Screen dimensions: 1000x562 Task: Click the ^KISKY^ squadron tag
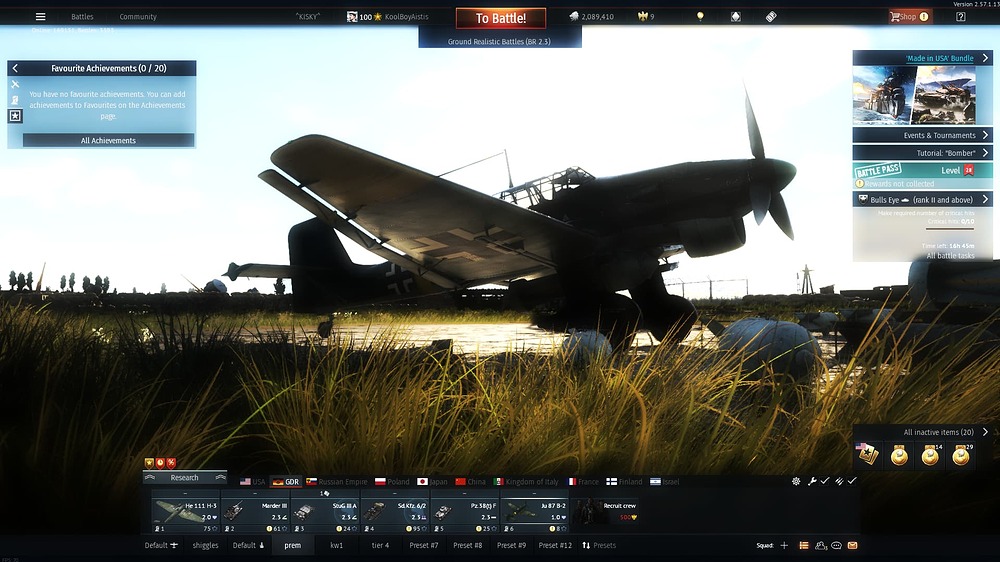[x=307, y=17]
